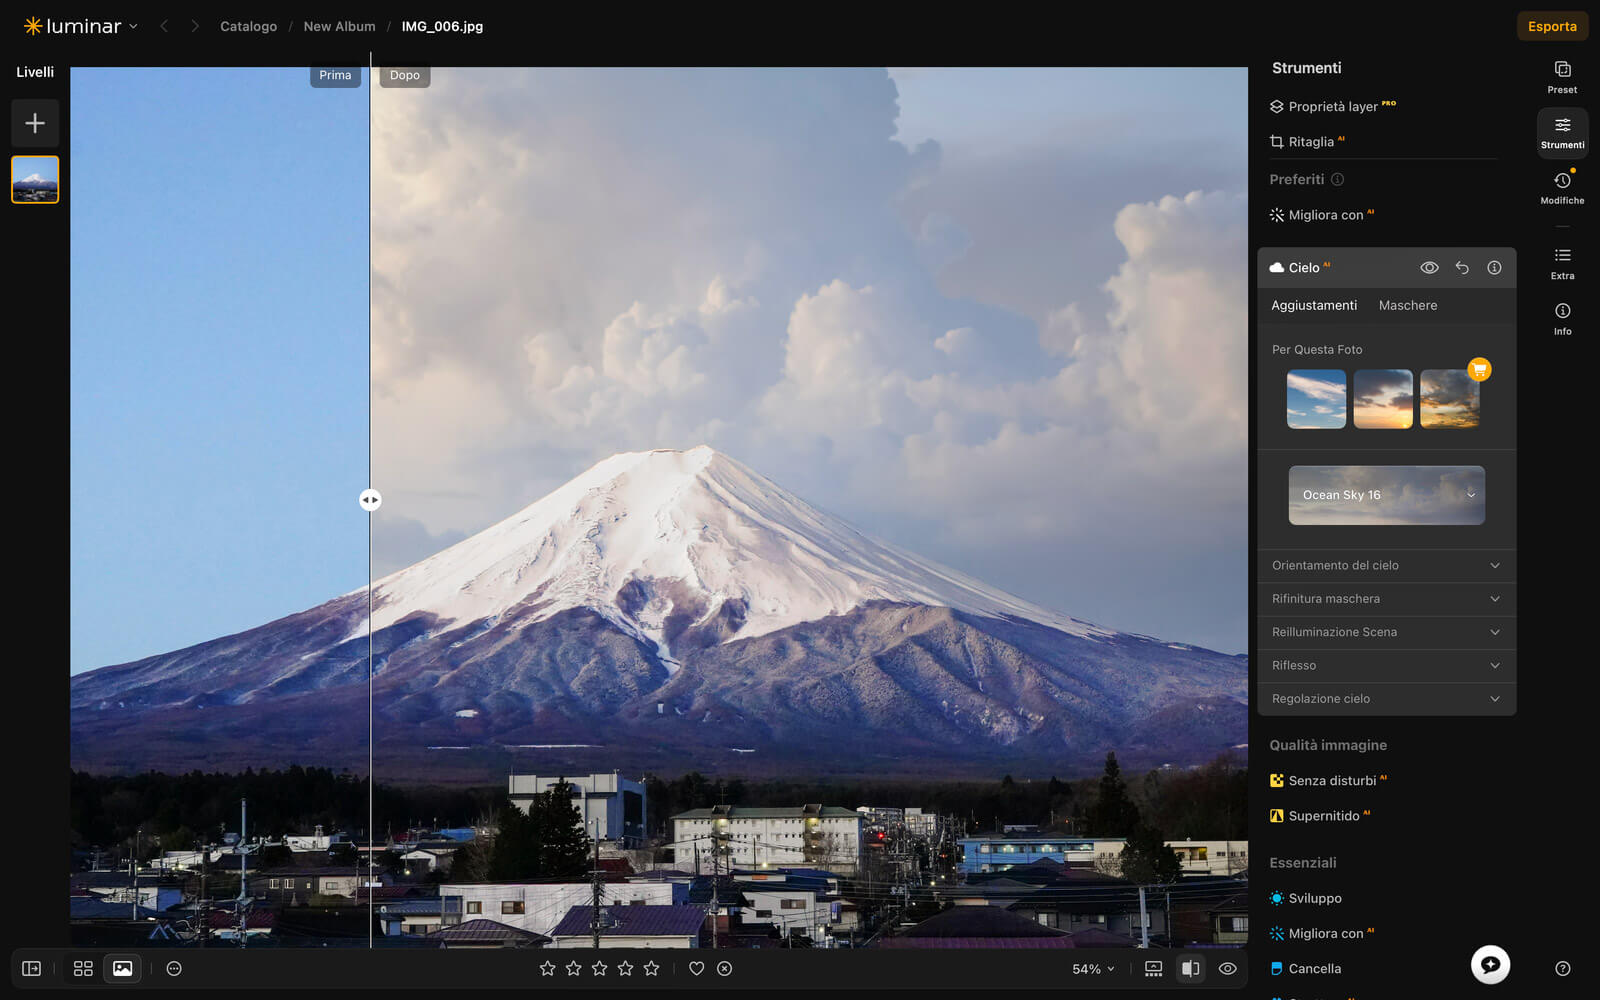Toggle the side panel layout icon
The height and width of the screenshot is (1000, 1600).
[32, 969]
